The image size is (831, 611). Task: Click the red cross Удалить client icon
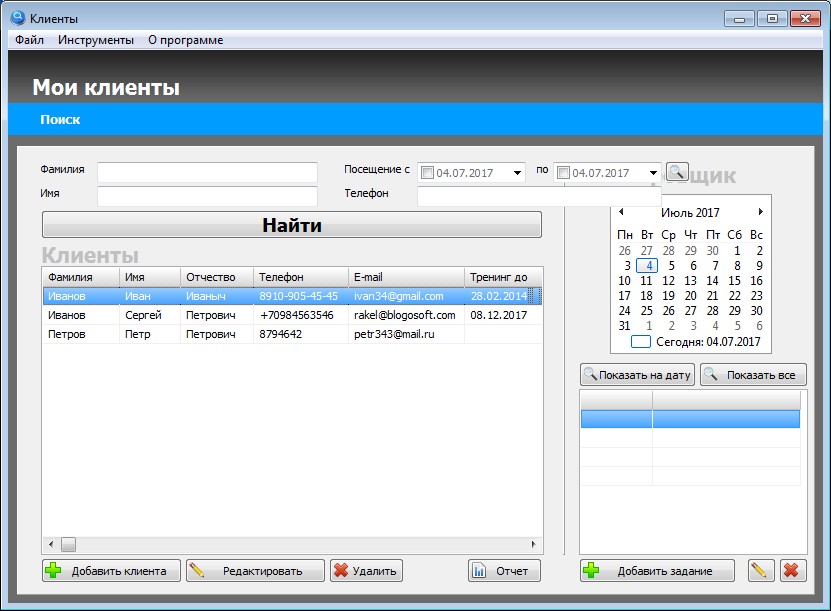coord(341,570)
